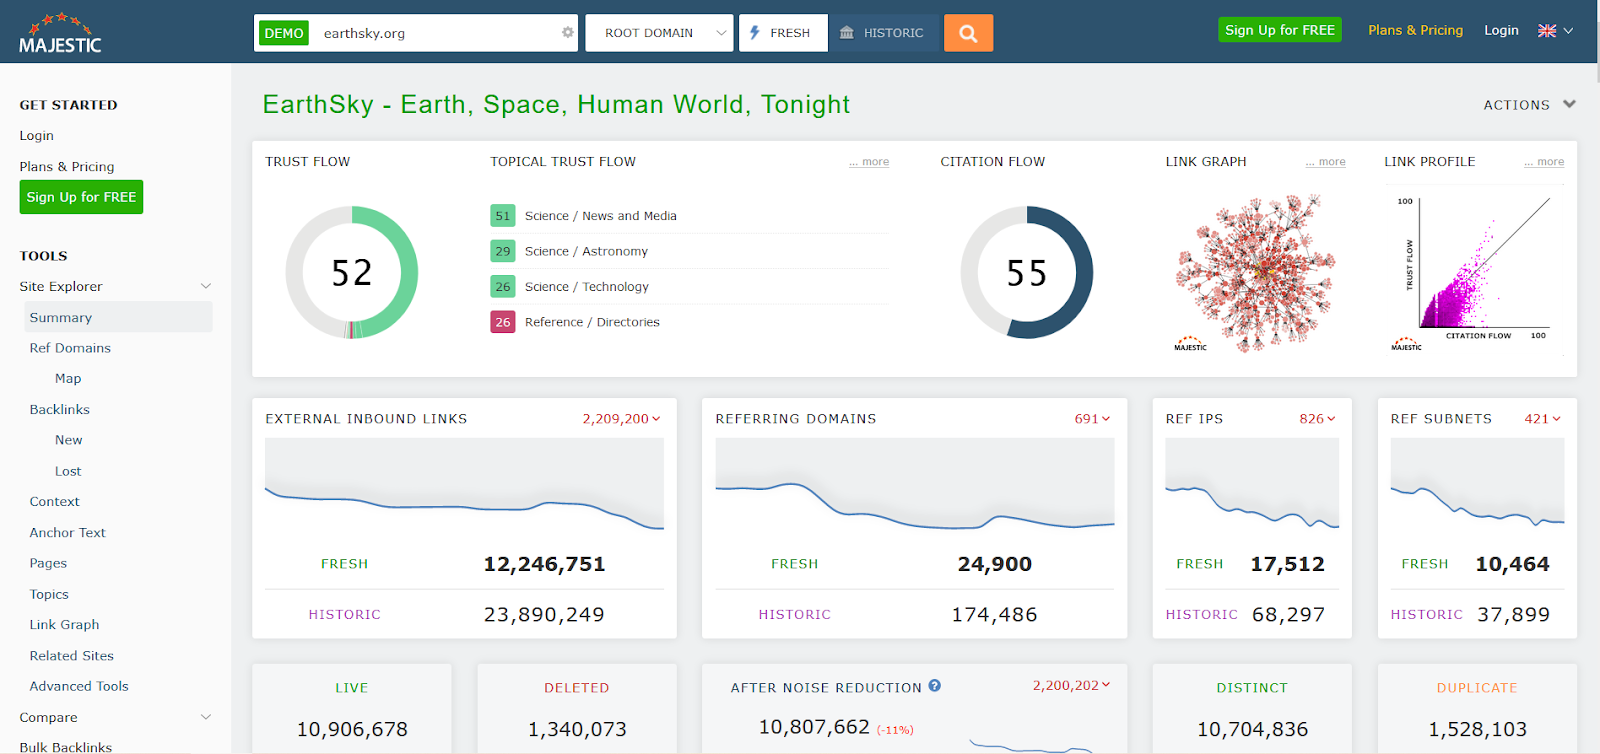Open Advanced Tools in the sidebar
The image size is (1600, 754).
tap(79, 686)
